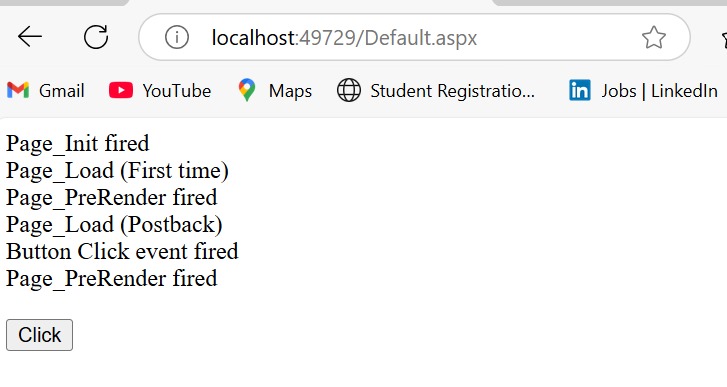Go back using the left arrow
The image size is (727, 387).
pyautogui.click(x=30, y=37)
